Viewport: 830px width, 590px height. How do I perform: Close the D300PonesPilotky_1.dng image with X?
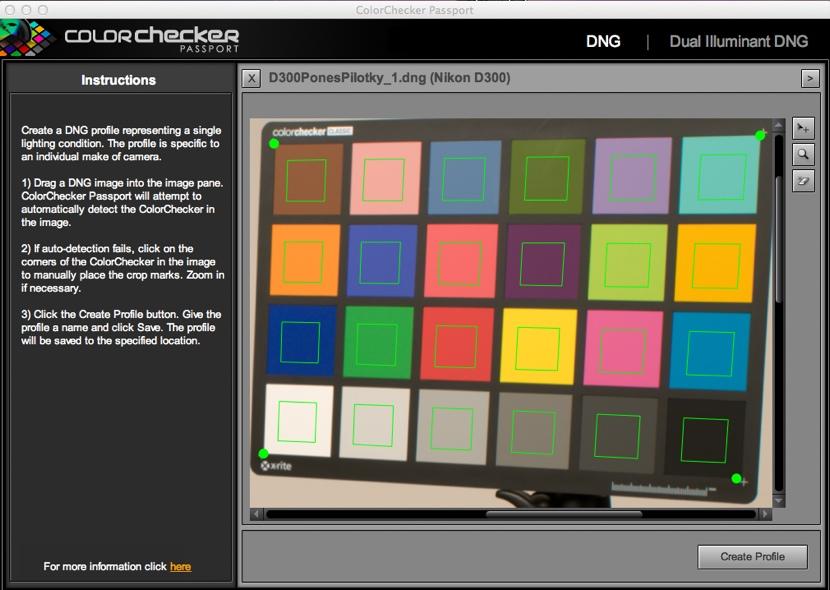click(251, 79)
